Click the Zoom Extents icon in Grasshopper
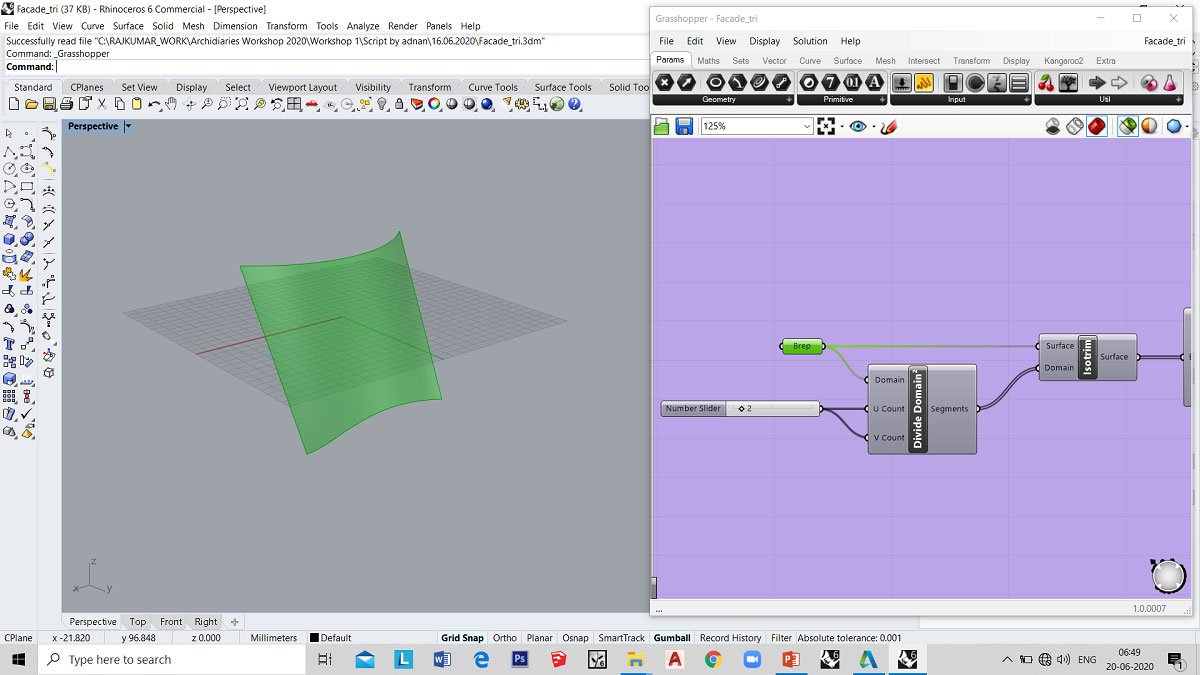The image size is (1200, 675). tap(826, 126)
